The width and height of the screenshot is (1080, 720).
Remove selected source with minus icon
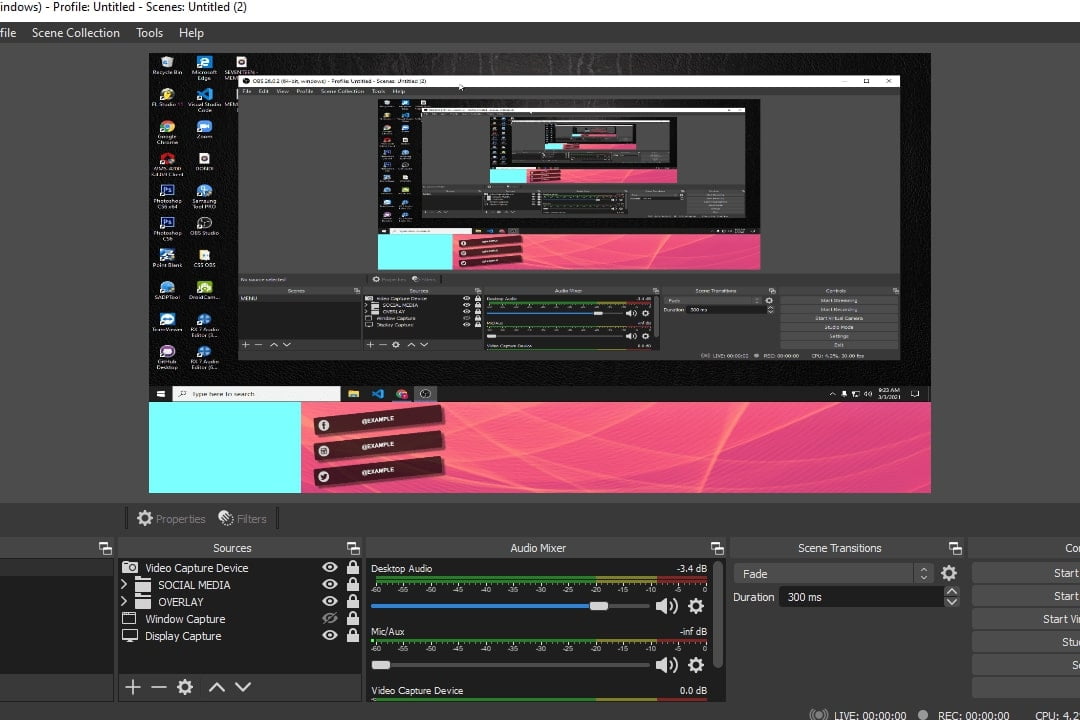159,687
